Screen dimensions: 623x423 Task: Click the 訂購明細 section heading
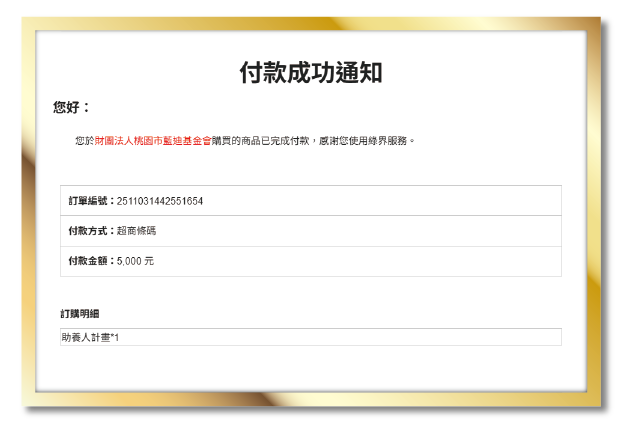(x=80, y=314)
